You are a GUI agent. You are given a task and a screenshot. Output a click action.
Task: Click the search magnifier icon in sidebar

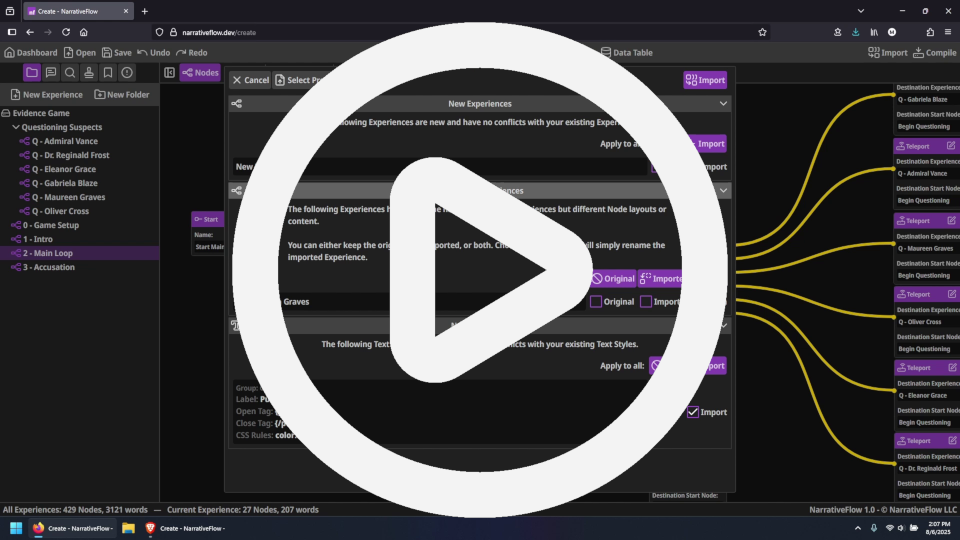coord(70,72)
